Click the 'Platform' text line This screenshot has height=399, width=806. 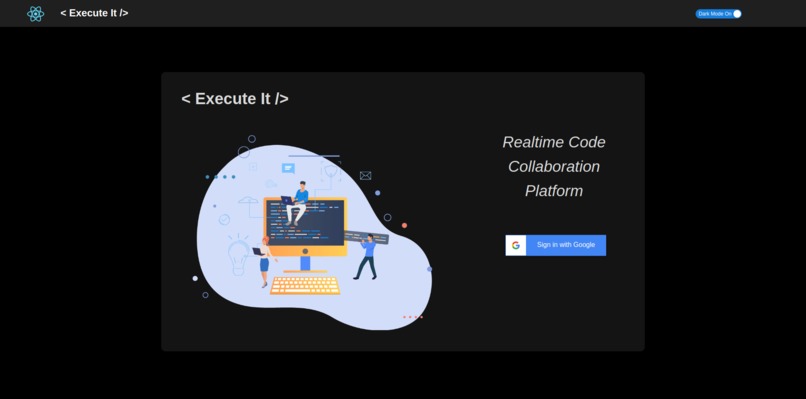554,191
